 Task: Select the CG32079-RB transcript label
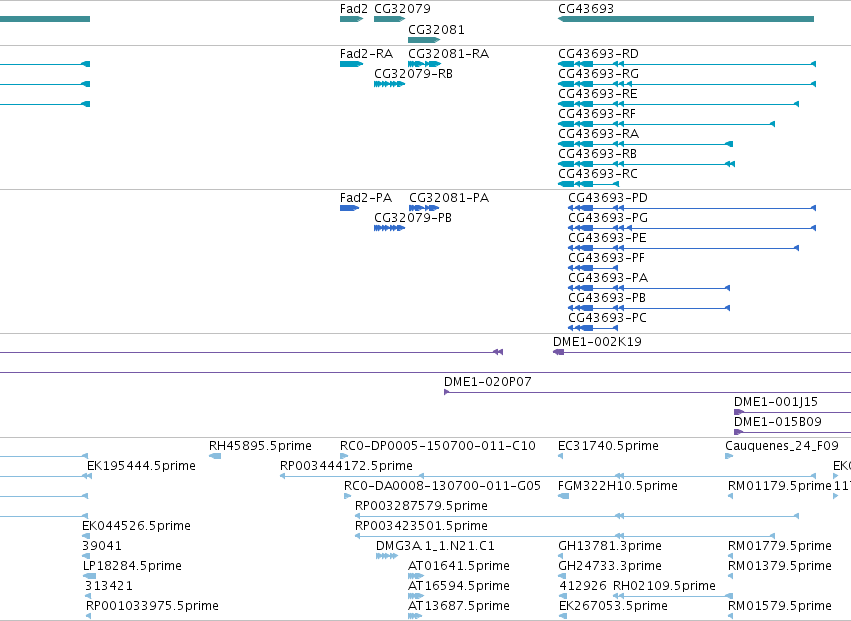(x=413, y=74)
